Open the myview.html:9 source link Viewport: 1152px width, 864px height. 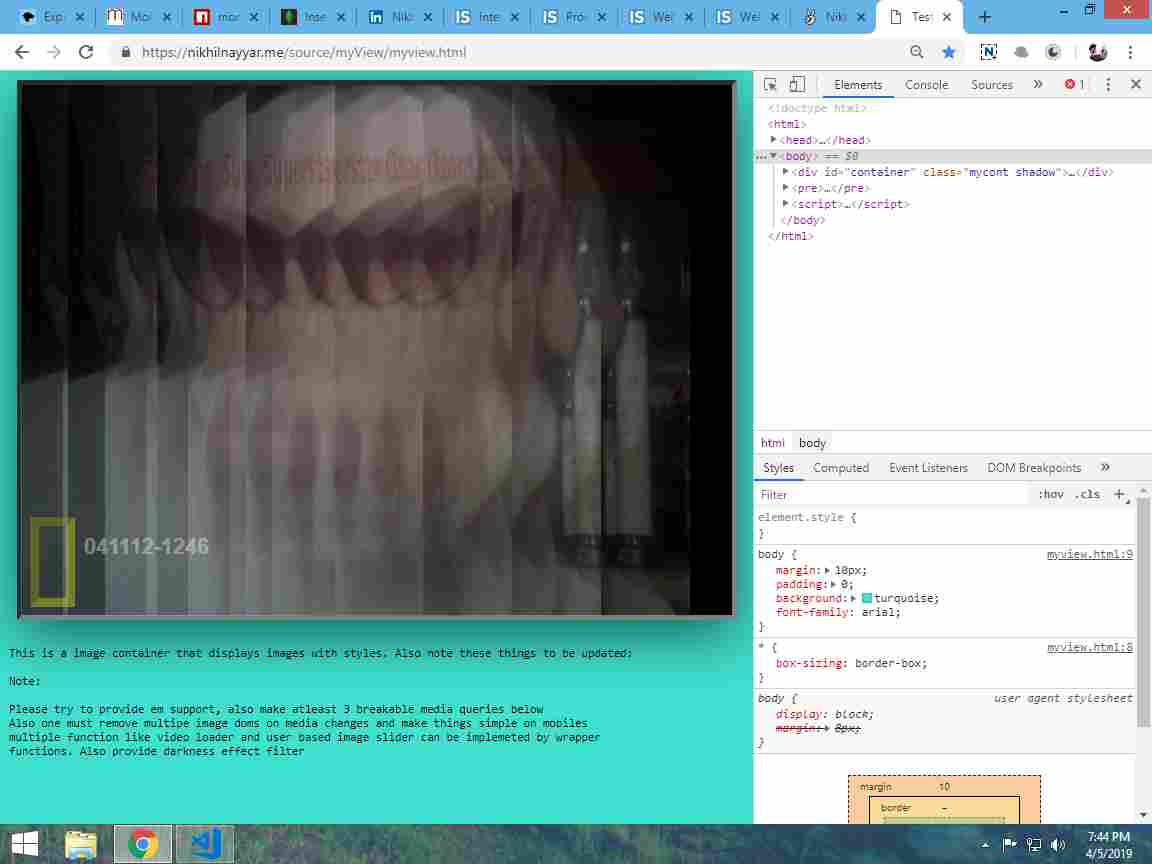1089,554
